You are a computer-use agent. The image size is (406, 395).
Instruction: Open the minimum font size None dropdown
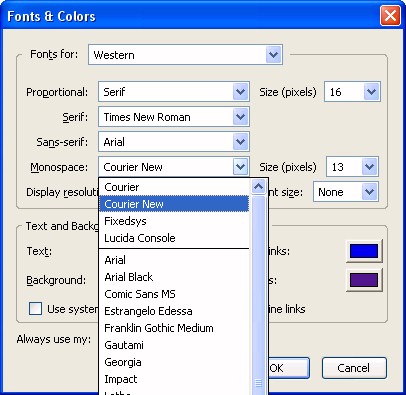[x=369, y=192]
